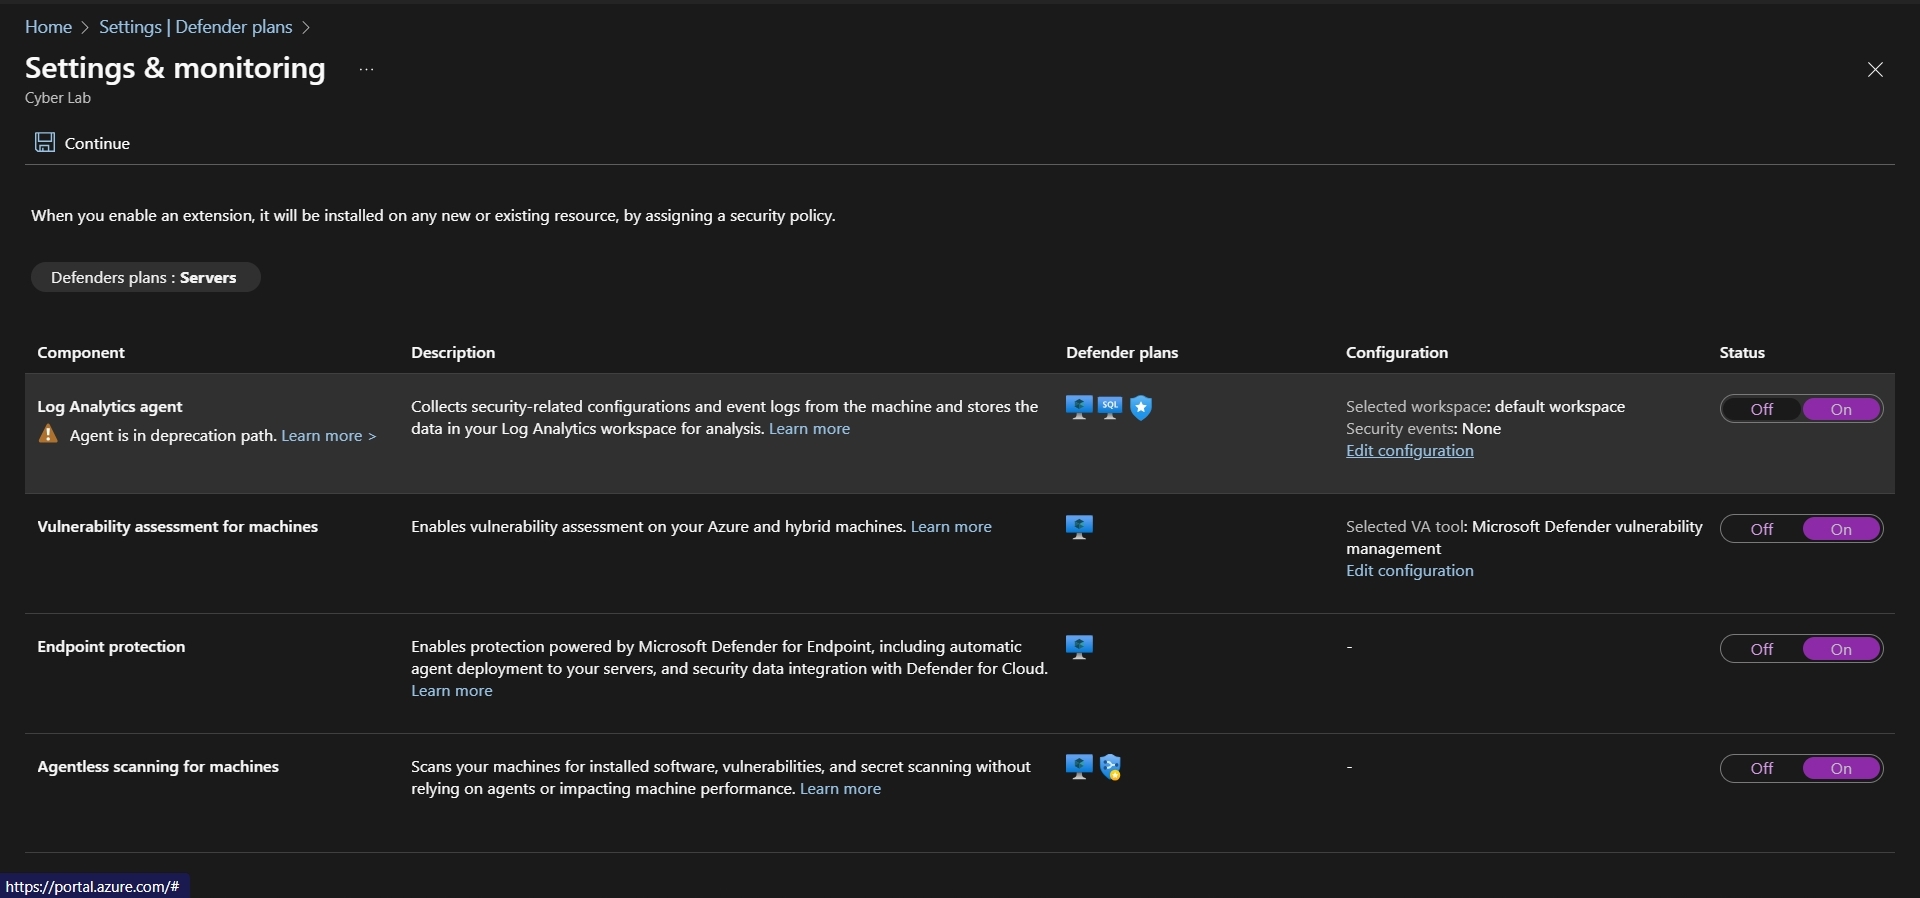Image resolution: width=1920 pixels, height=898 pixels.
Task: Click the Servers plan icon in Agentless scanning row
Action: 1079,767
